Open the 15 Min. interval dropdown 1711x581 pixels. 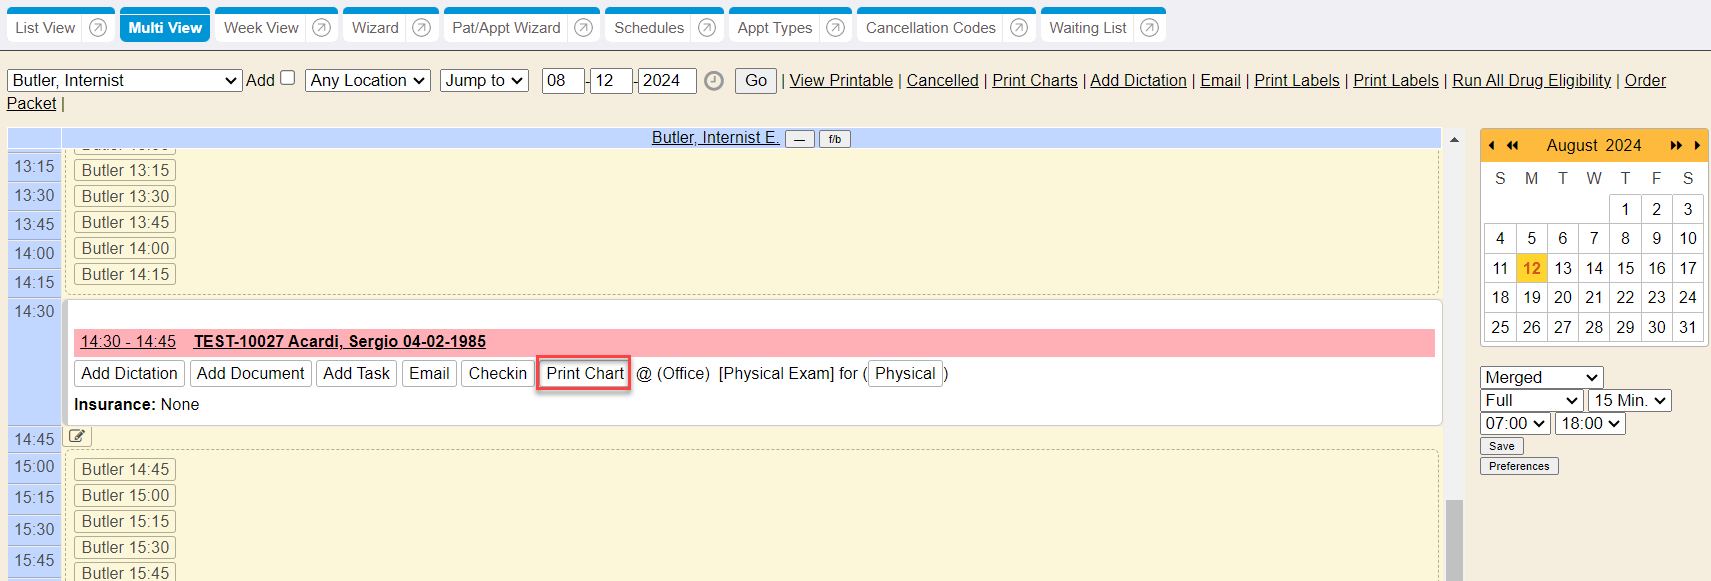[x=1629, y=400]
